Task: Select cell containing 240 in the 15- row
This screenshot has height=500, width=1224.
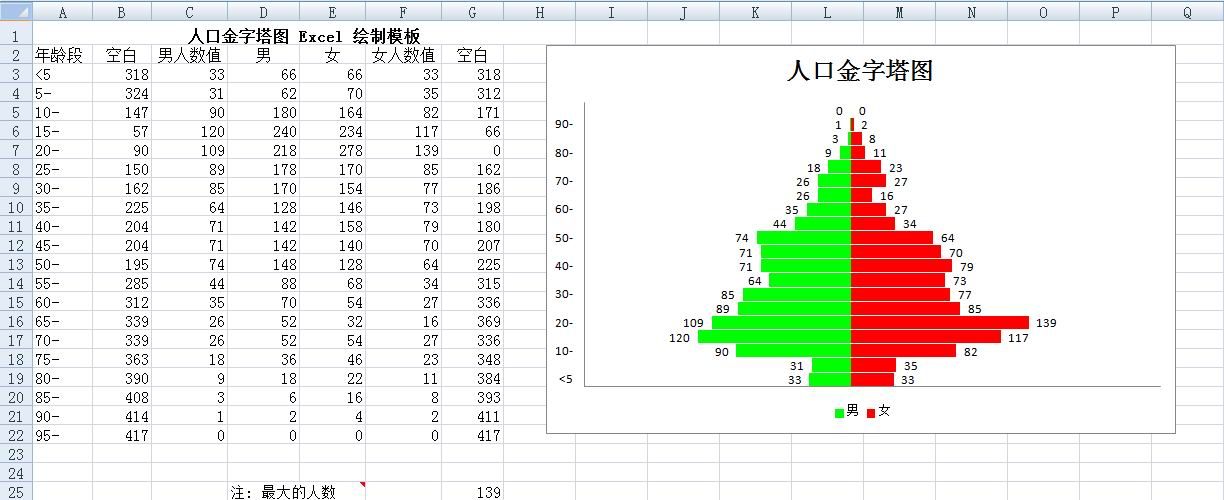Action: pos(263,131)
